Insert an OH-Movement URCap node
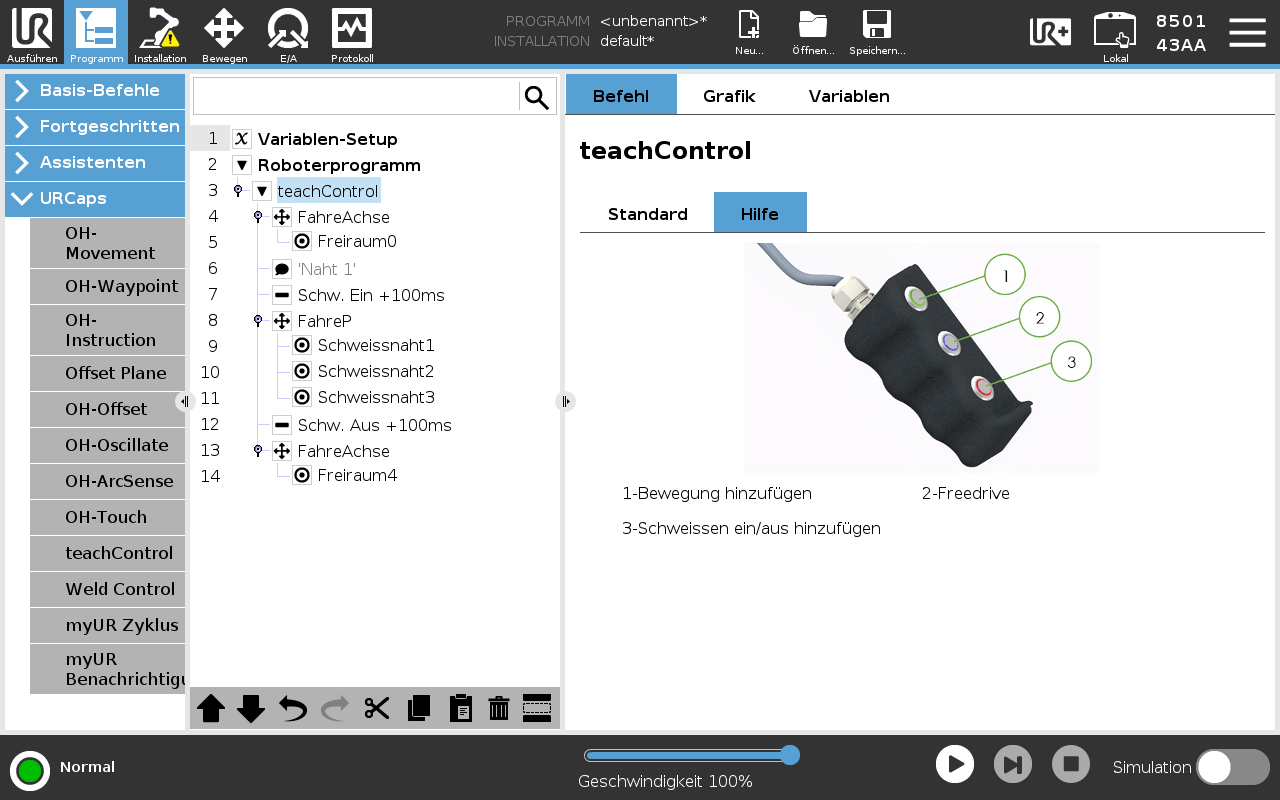Viewport: 1280px width, 800px height. 107,243
